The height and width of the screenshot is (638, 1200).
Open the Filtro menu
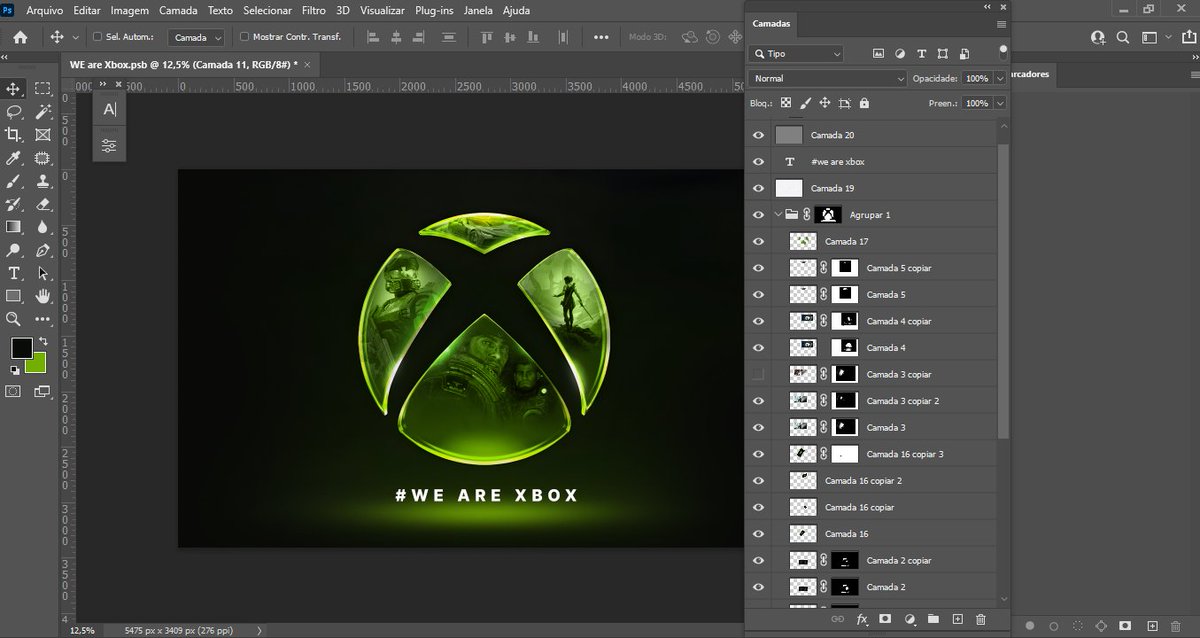(313, 10)
